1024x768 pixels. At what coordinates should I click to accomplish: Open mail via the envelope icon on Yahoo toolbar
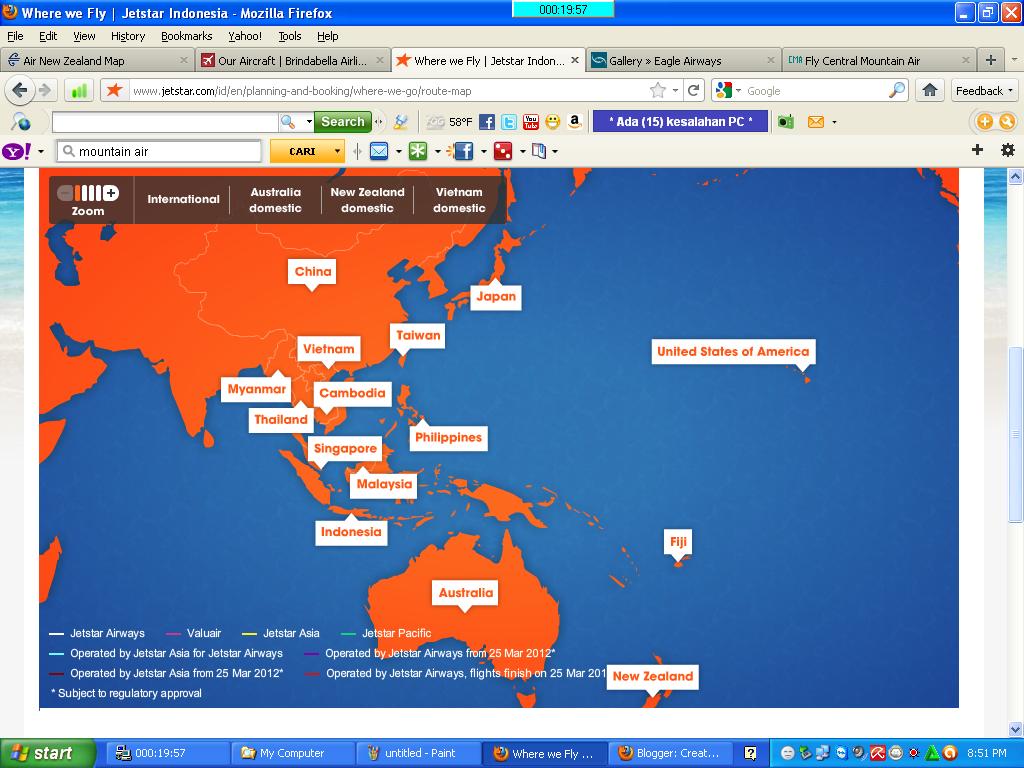coord(381,151)
